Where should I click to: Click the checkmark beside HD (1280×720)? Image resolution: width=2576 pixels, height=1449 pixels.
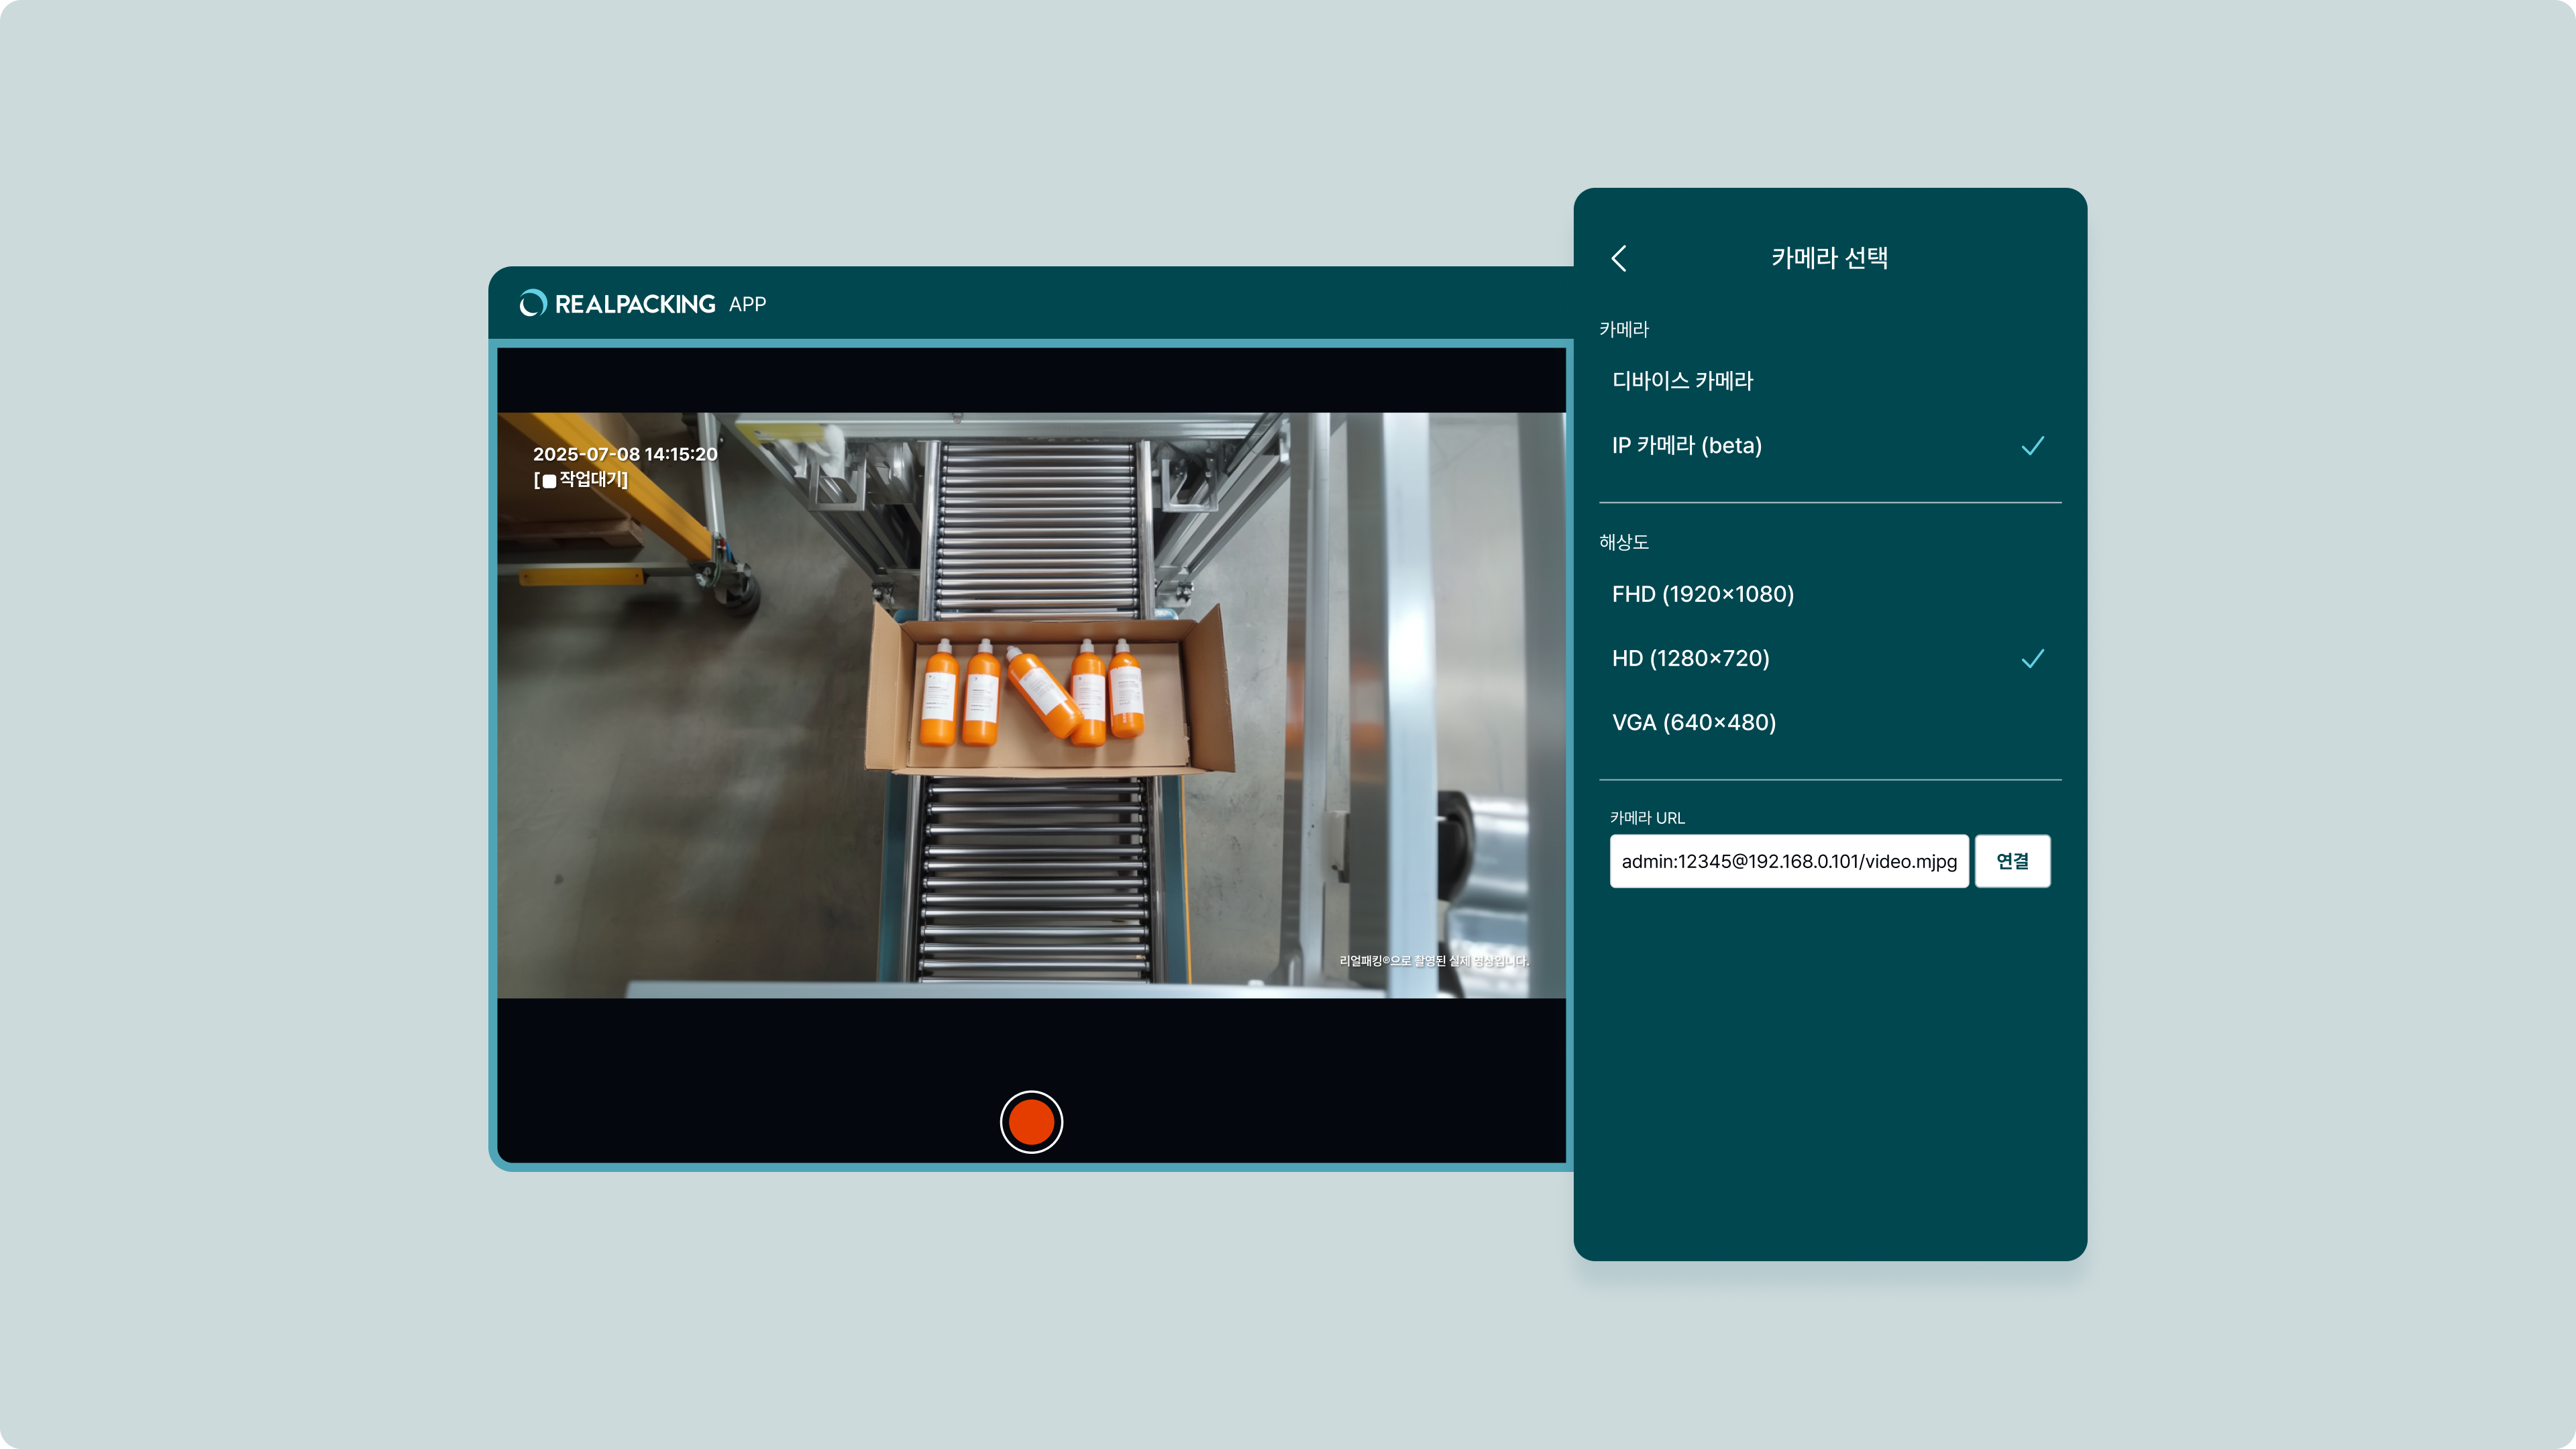tap(2032, 659)
